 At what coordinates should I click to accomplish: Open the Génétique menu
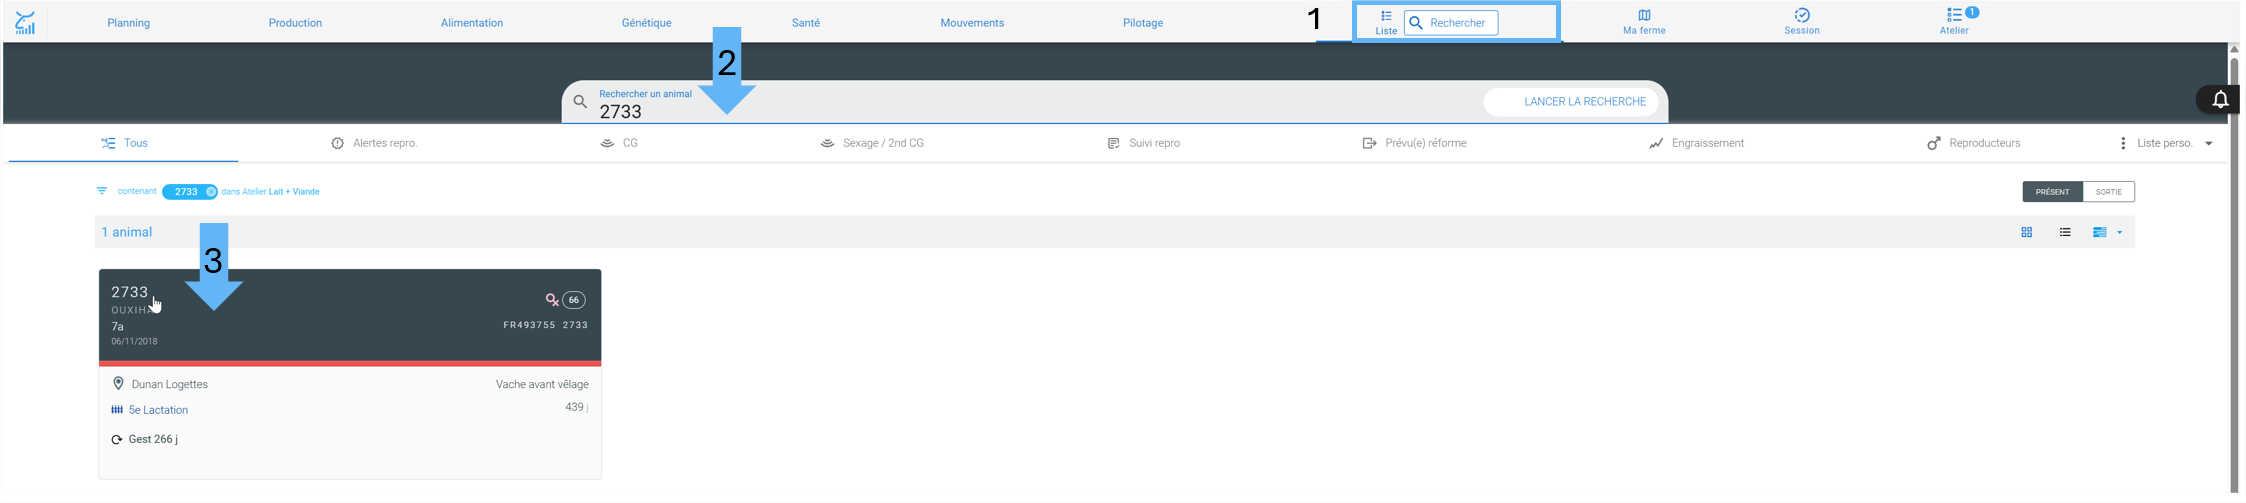tap(647, 23)
